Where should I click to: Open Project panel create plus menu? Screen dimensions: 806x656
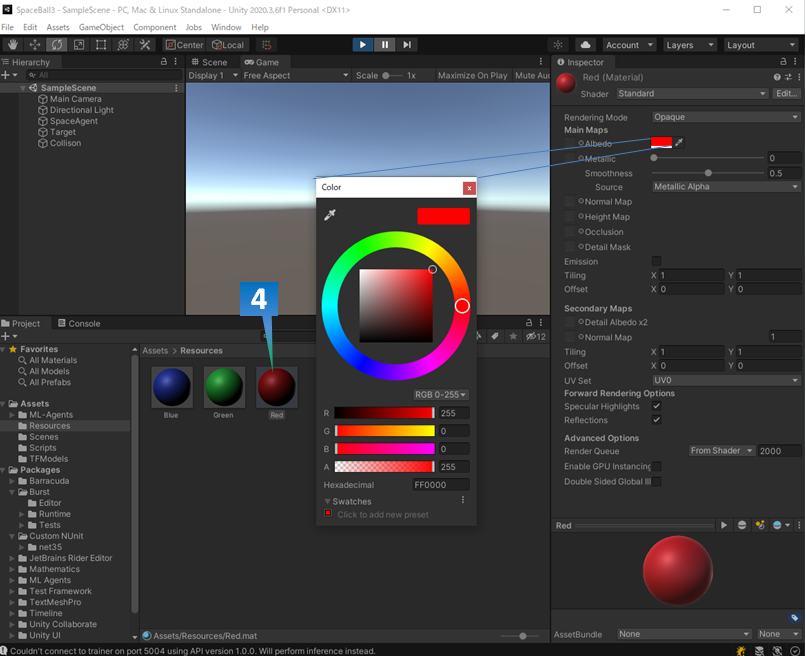(9, 336)
